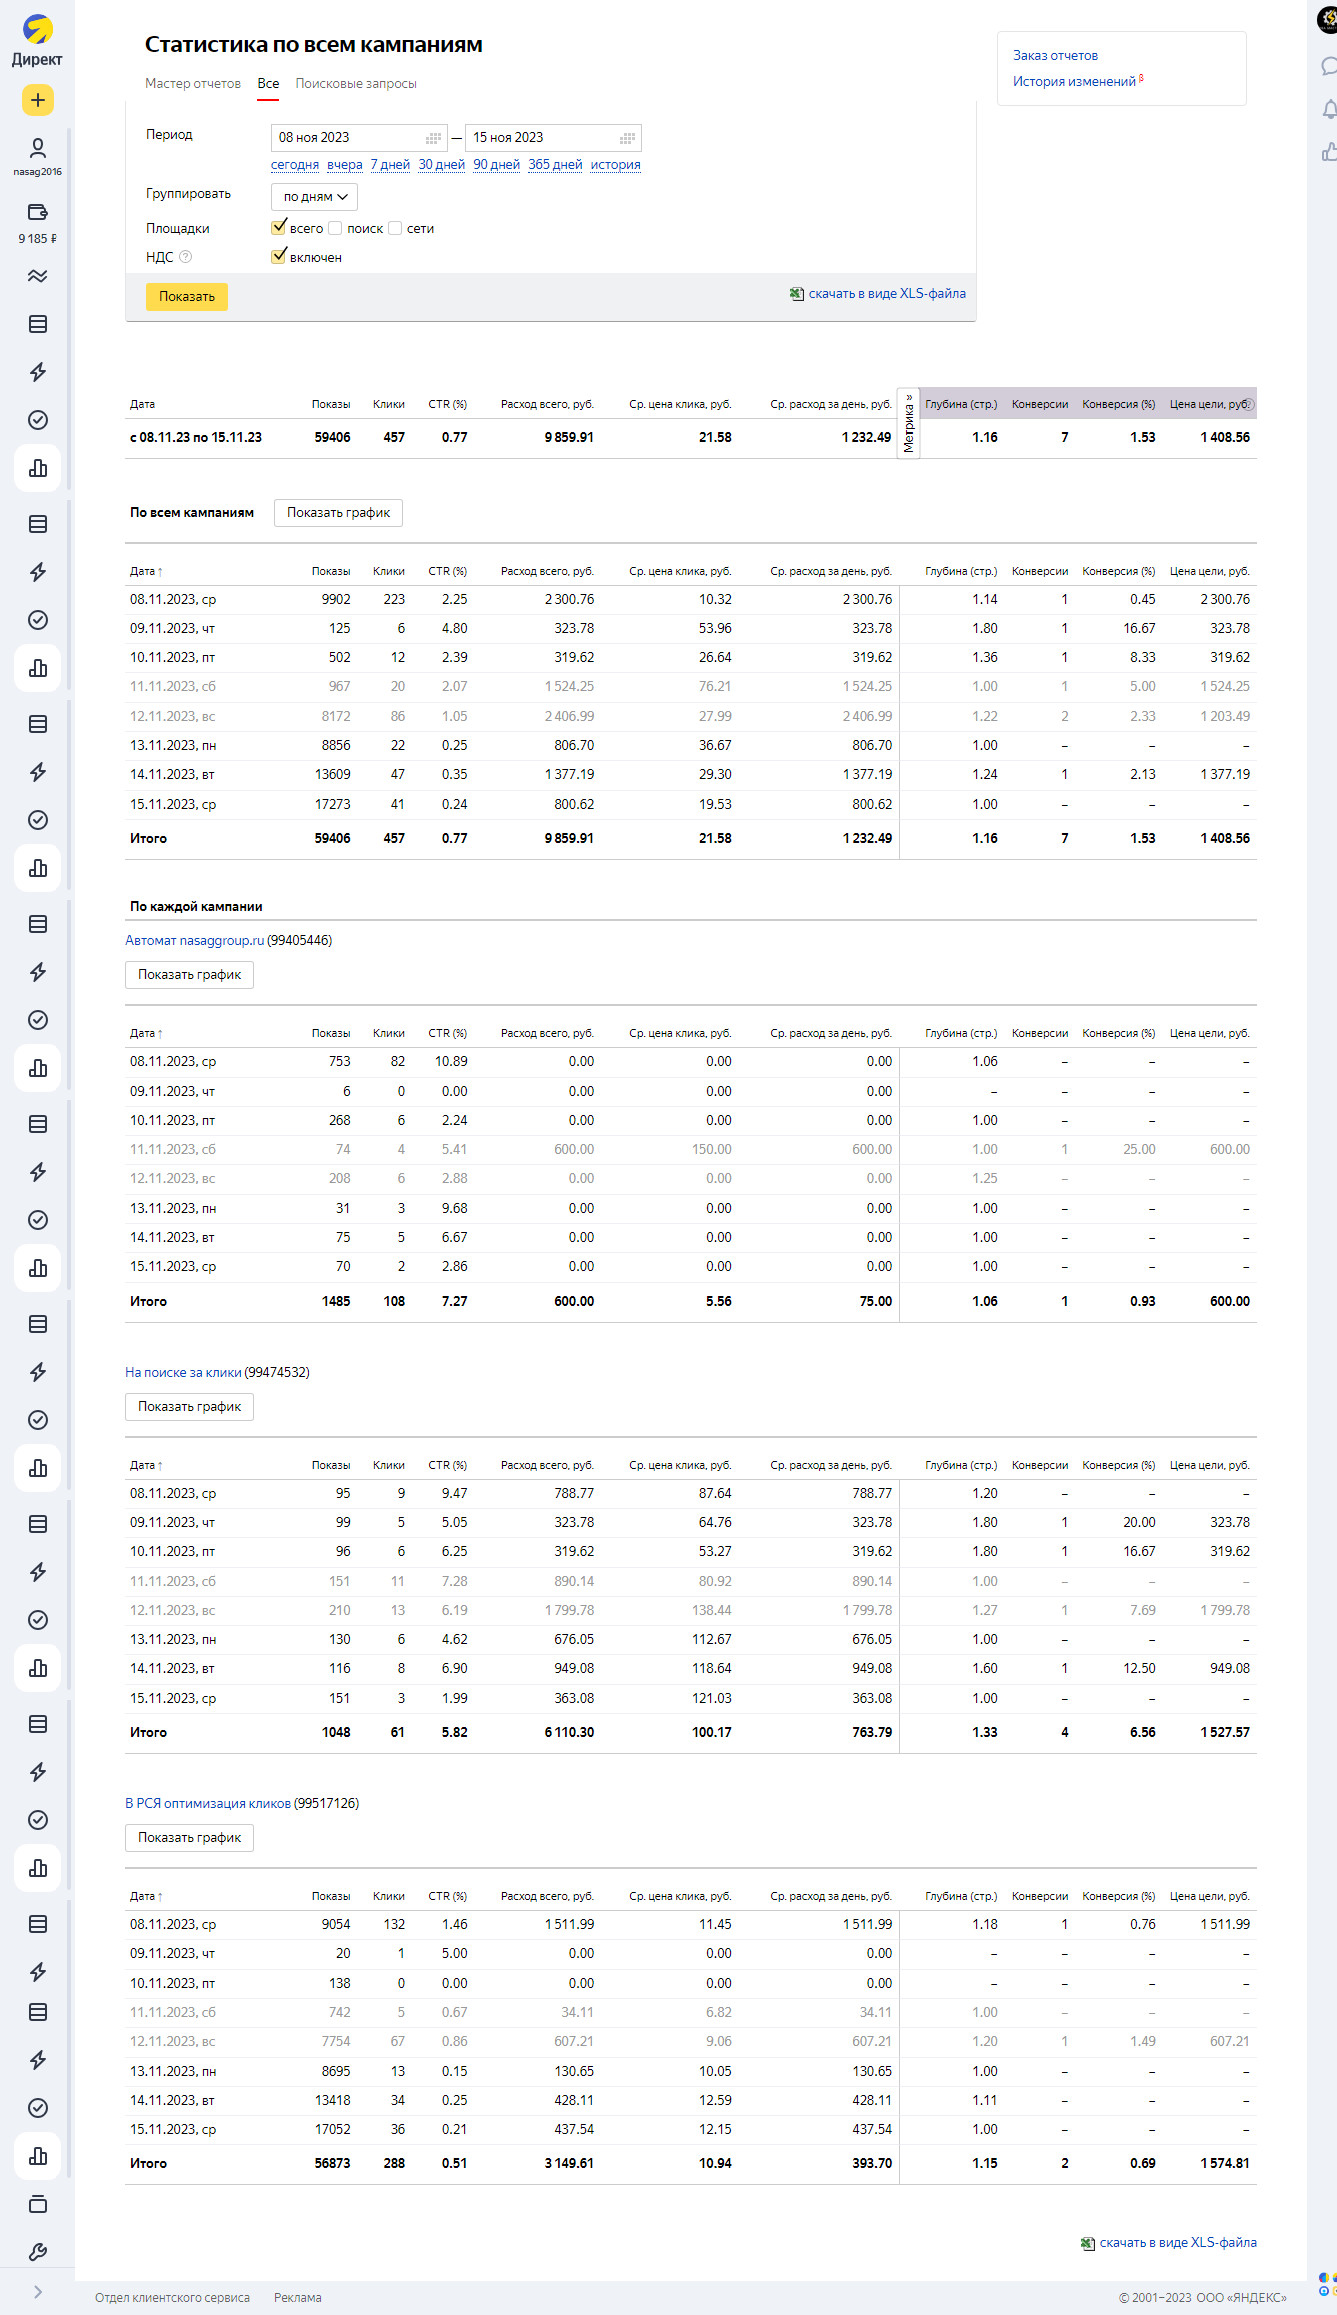Click the XLS file icon at the page bottom
Viewport: 1337px width, 2315px height.
(x=1088, y=2243)
